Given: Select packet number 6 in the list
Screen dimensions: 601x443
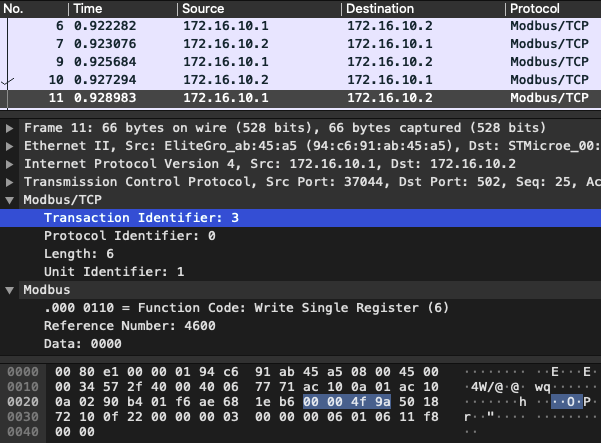Looking at the screenshot, I should pyautogui.click(x=300, y=26).
